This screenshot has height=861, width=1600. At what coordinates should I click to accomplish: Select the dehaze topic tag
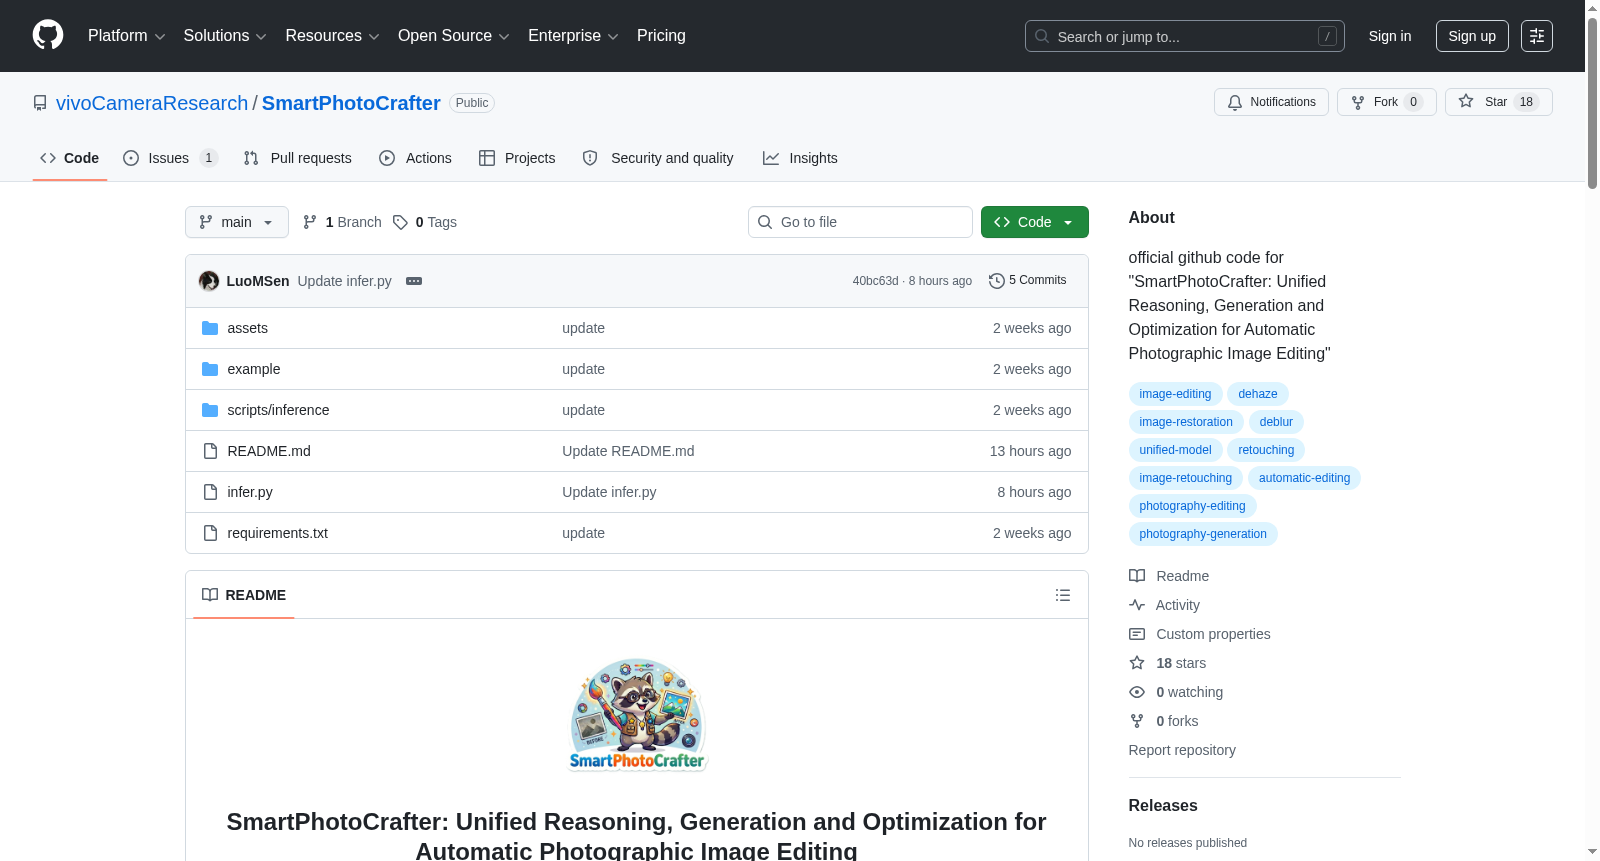[x=1258, y=394]
